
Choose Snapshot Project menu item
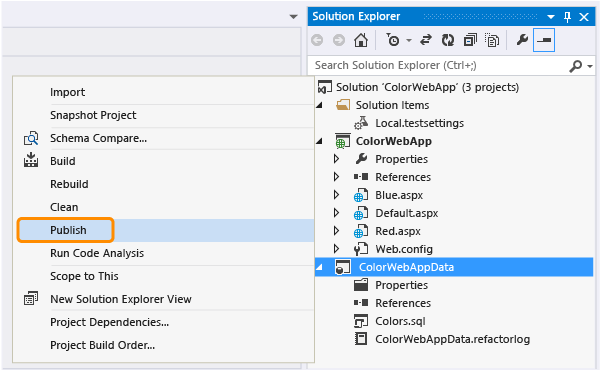[93, 115]
